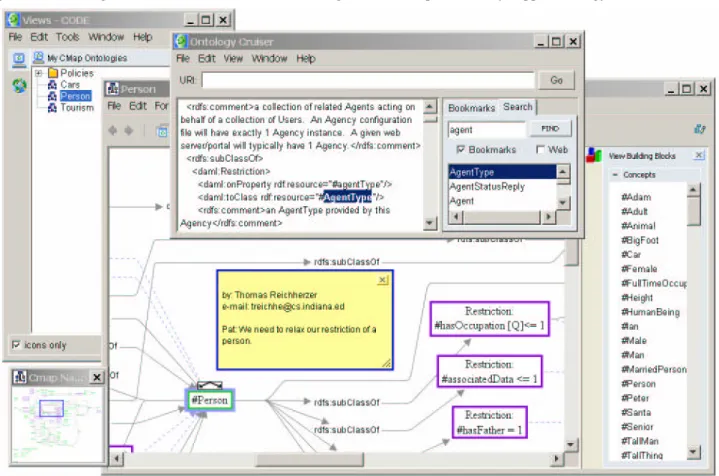The height and width of the screenshot is (476, 719).
Task: Click the Tourism ontology icon
Action: click(x=53, y=107)
